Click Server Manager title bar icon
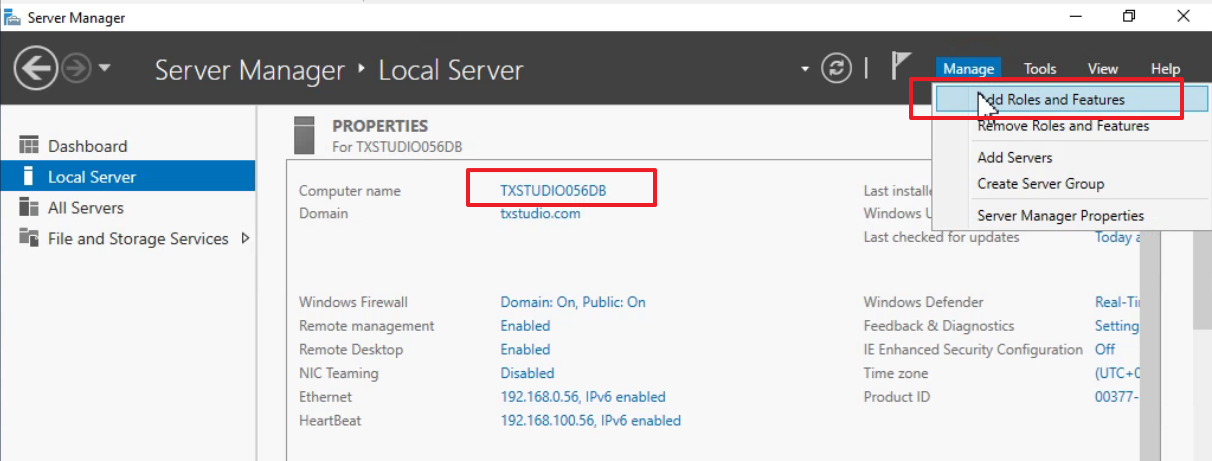This screenshot has height=461, width=1212. (x=13, y=17)
